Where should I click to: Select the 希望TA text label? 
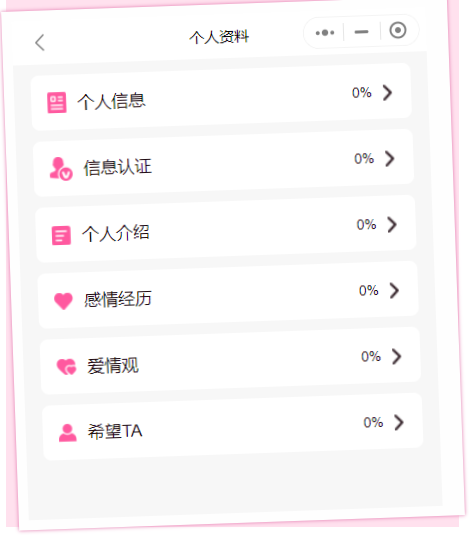tap(115, 431)
